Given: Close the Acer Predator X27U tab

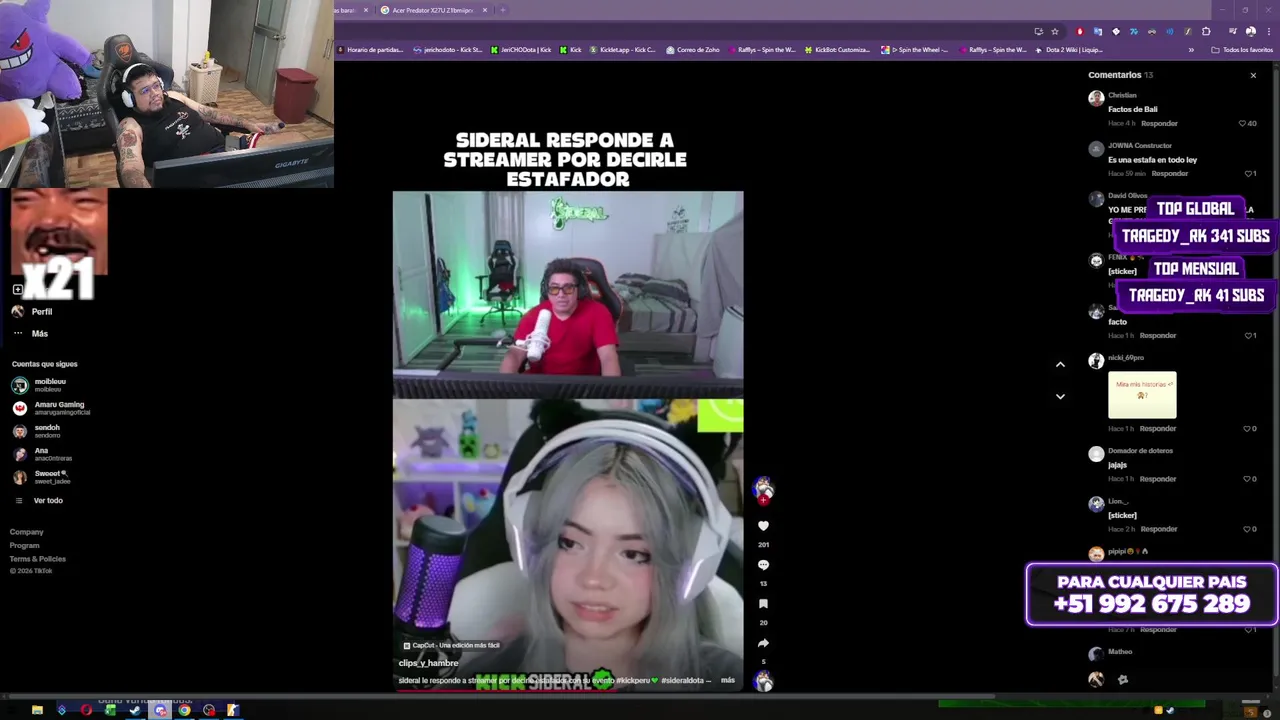Looking at the screenshot, I should (485, 10).
